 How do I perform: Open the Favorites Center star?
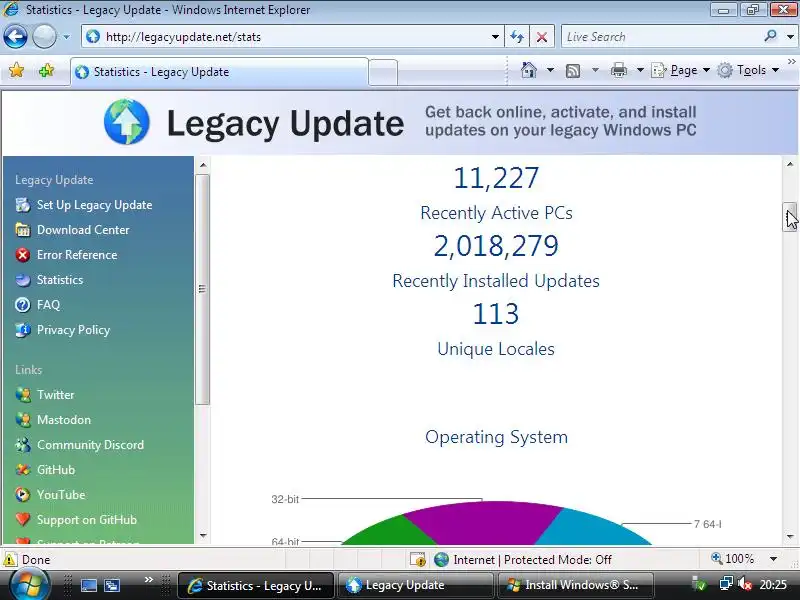pyautogui.click(x=16, y=70)
